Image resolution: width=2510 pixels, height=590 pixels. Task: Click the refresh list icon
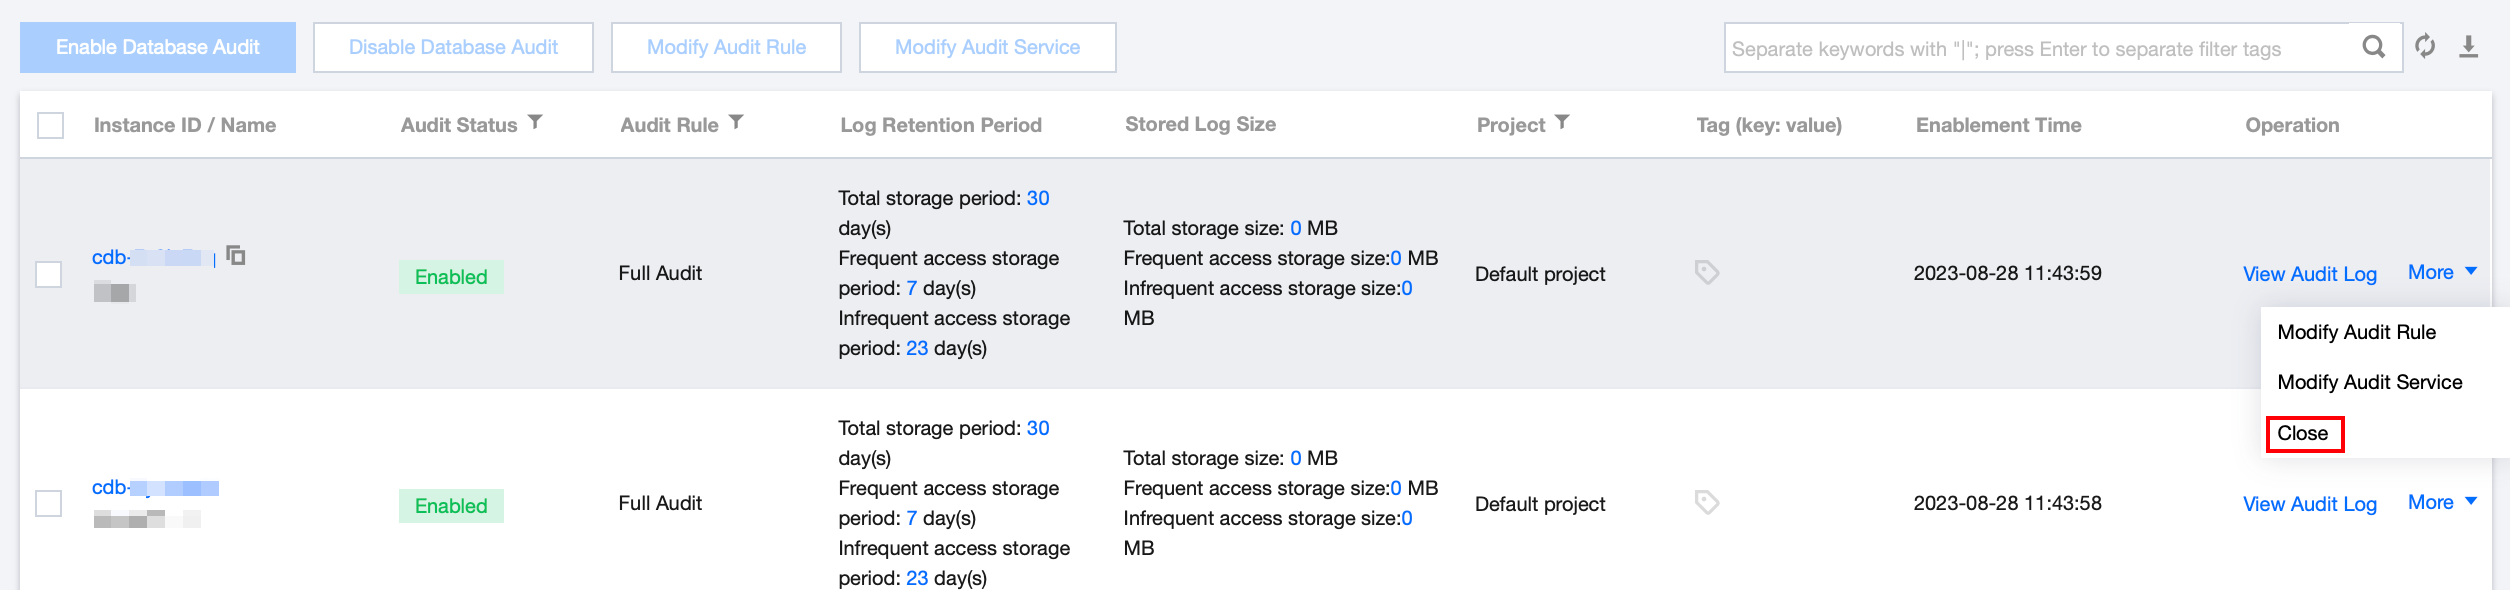pyautogui.click(x=2425, y=47)
